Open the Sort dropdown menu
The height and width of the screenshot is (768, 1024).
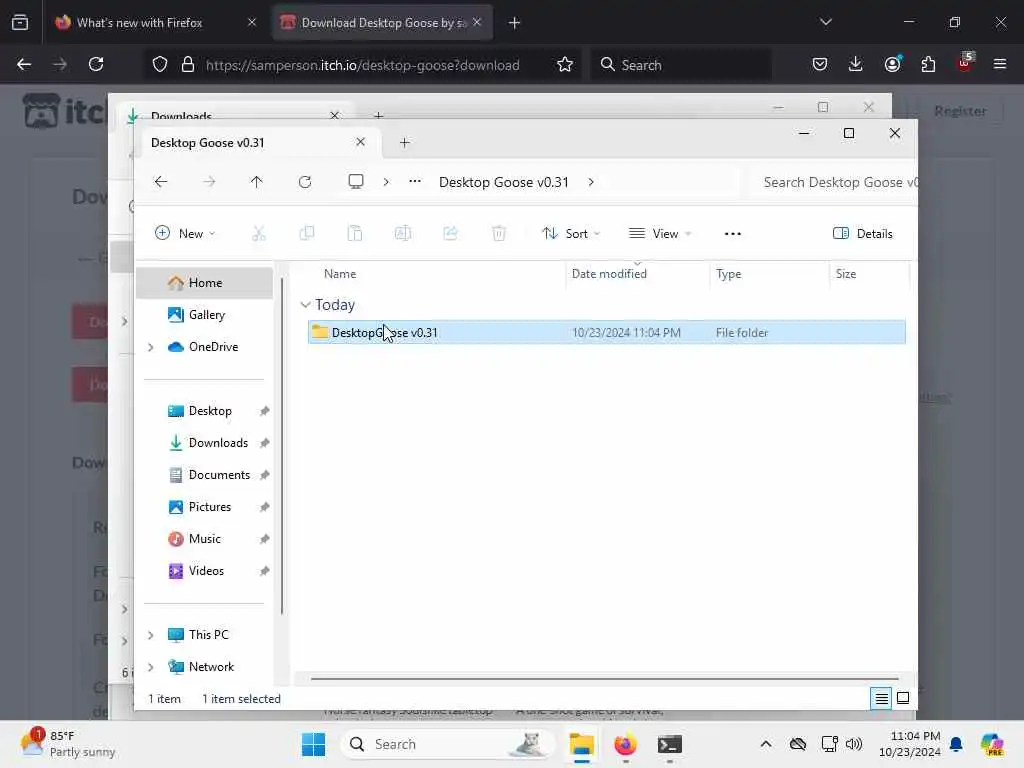coord(571,234)
